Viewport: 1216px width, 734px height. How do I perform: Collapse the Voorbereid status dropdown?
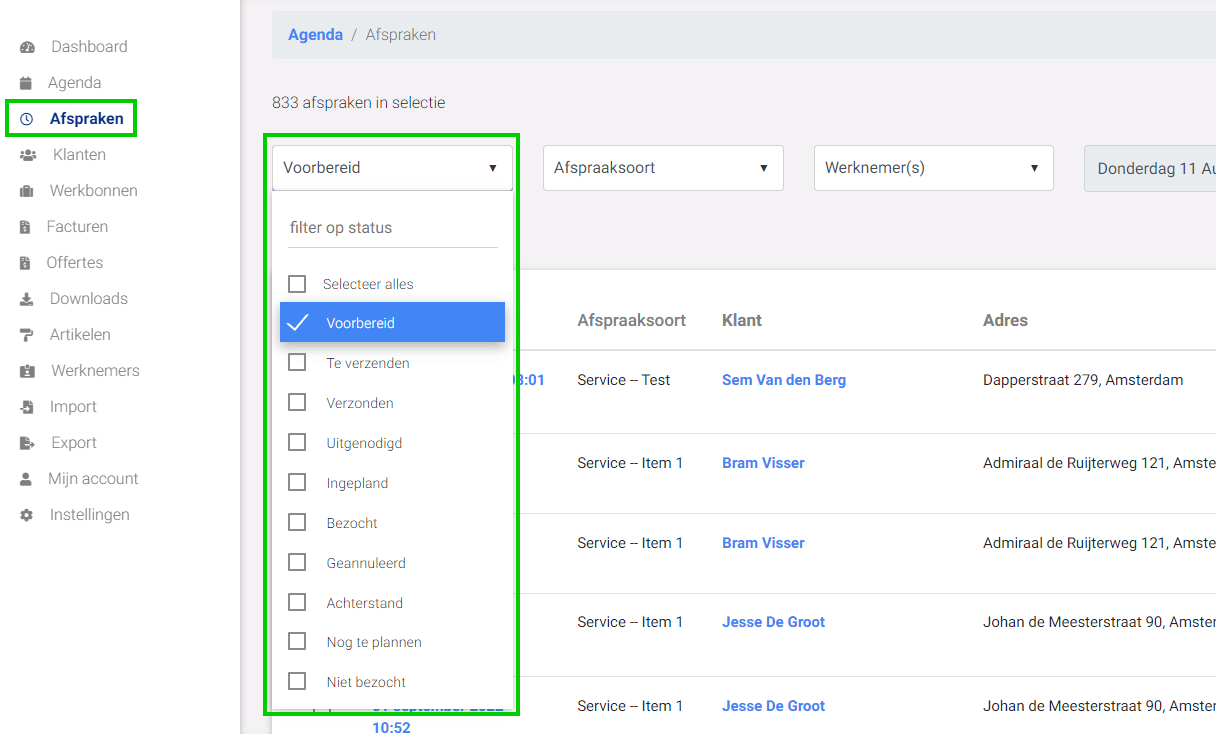tap(392, 168)
